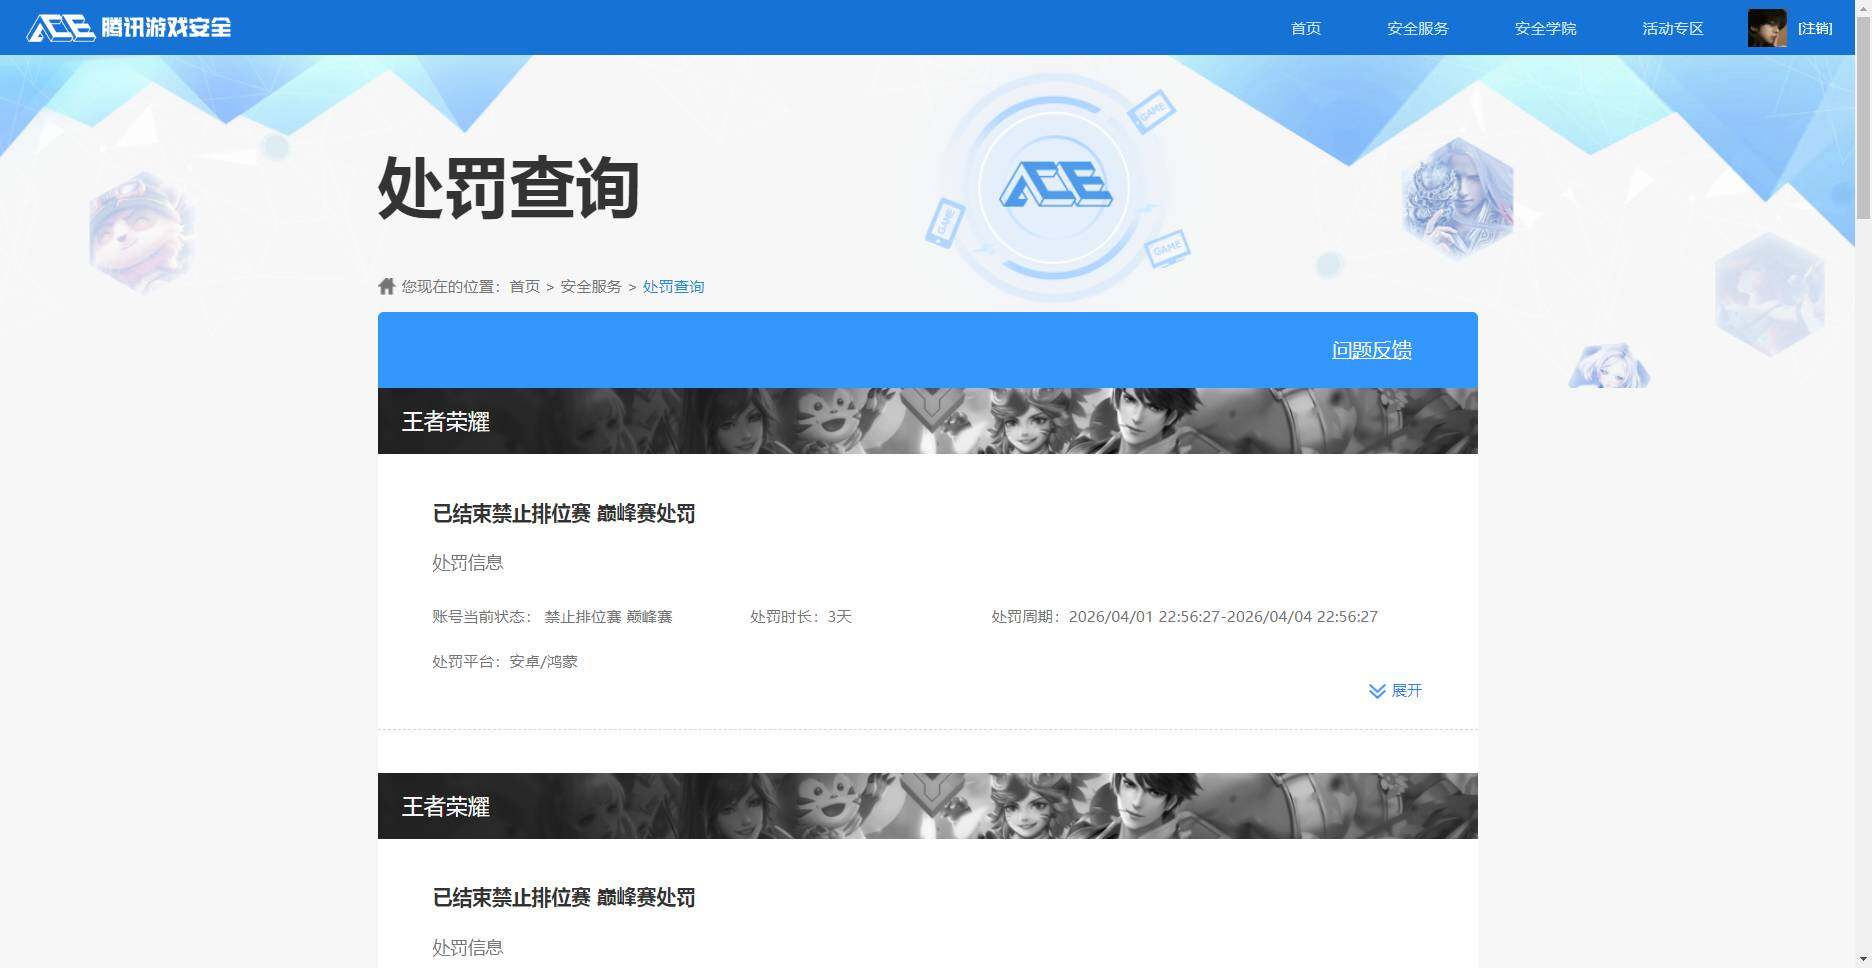Click the [注销] logout link

1815,28
